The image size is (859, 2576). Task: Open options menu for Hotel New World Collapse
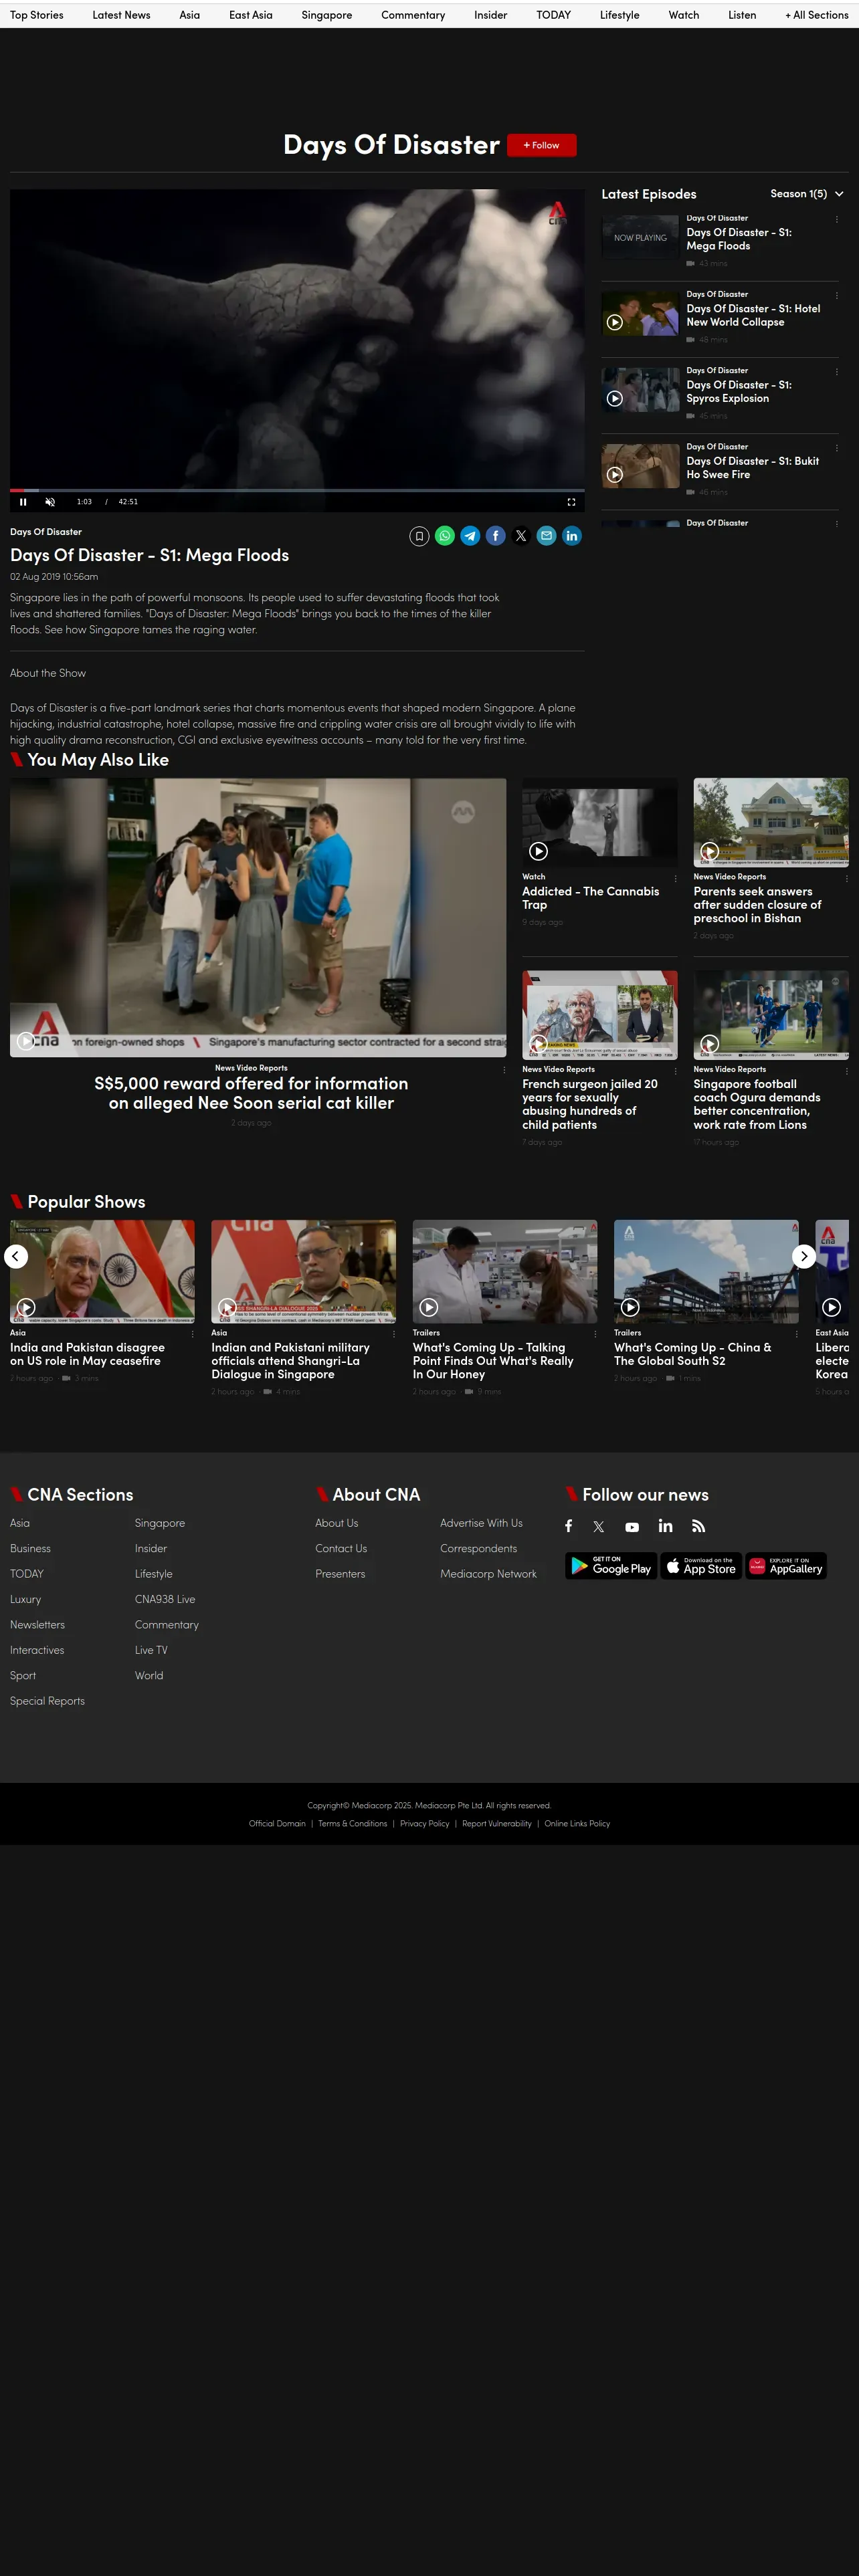837,295
